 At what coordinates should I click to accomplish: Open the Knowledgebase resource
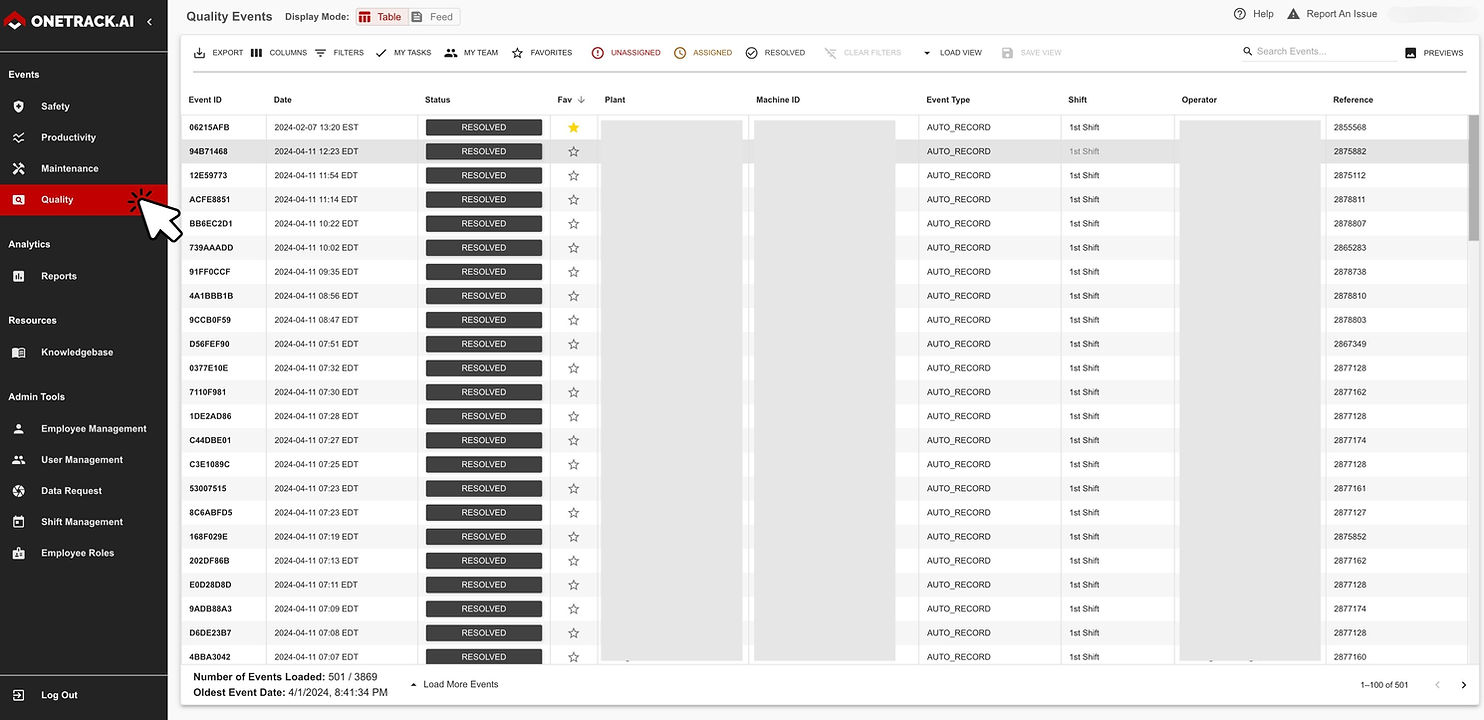click(76, 351)
